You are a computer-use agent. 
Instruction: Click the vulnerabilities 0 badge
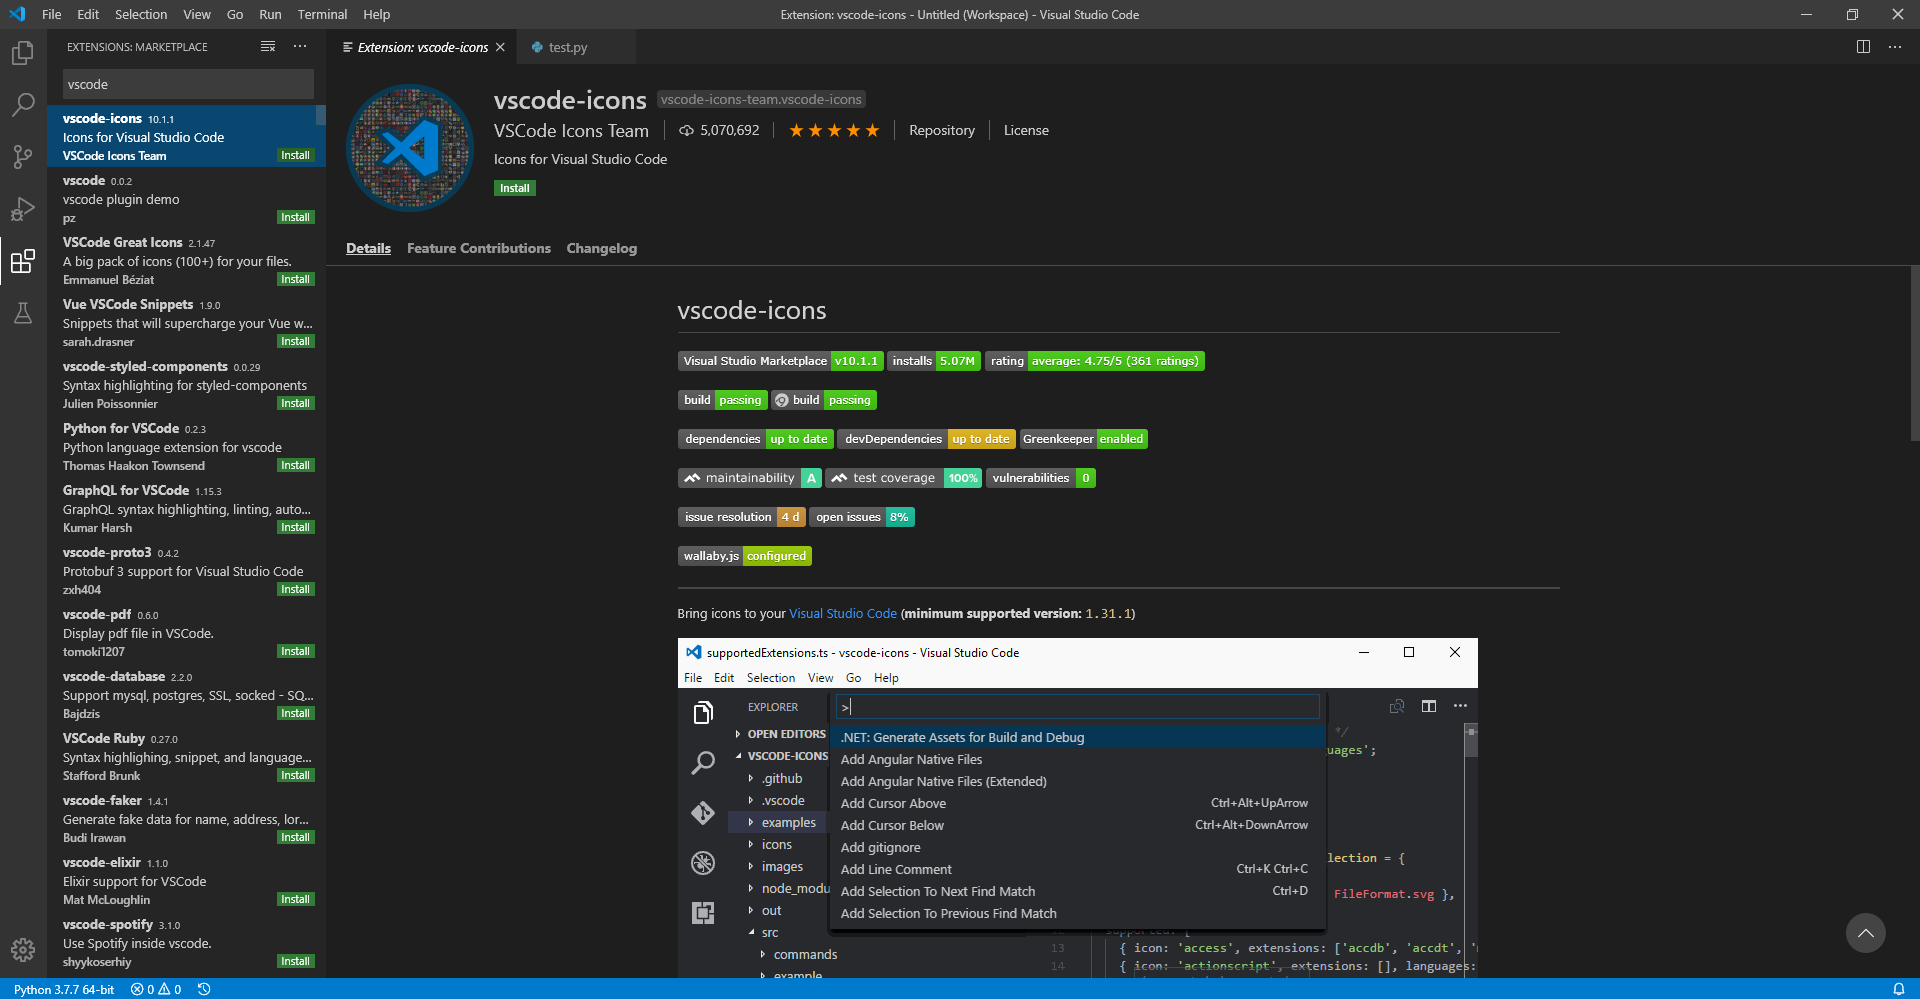pos(1041,478)
